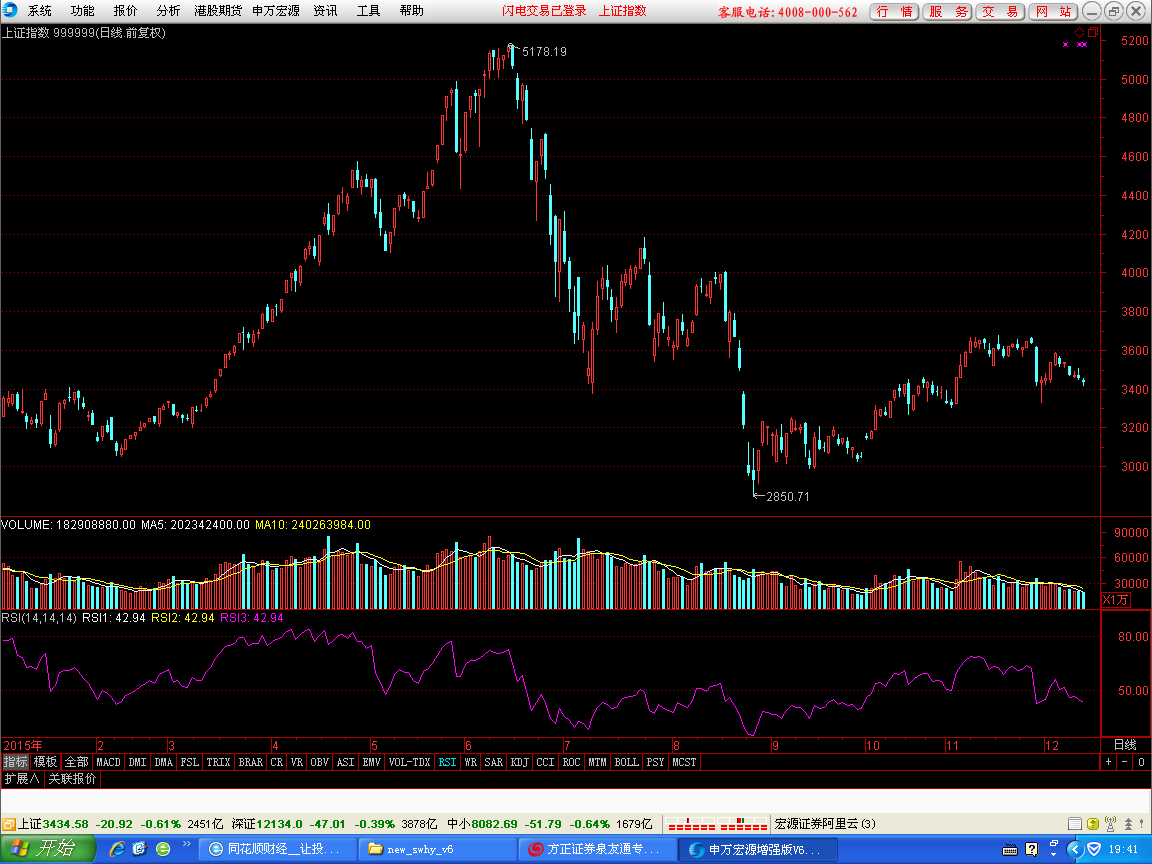Click the red market breadth indicator bars

click(717, 824)
